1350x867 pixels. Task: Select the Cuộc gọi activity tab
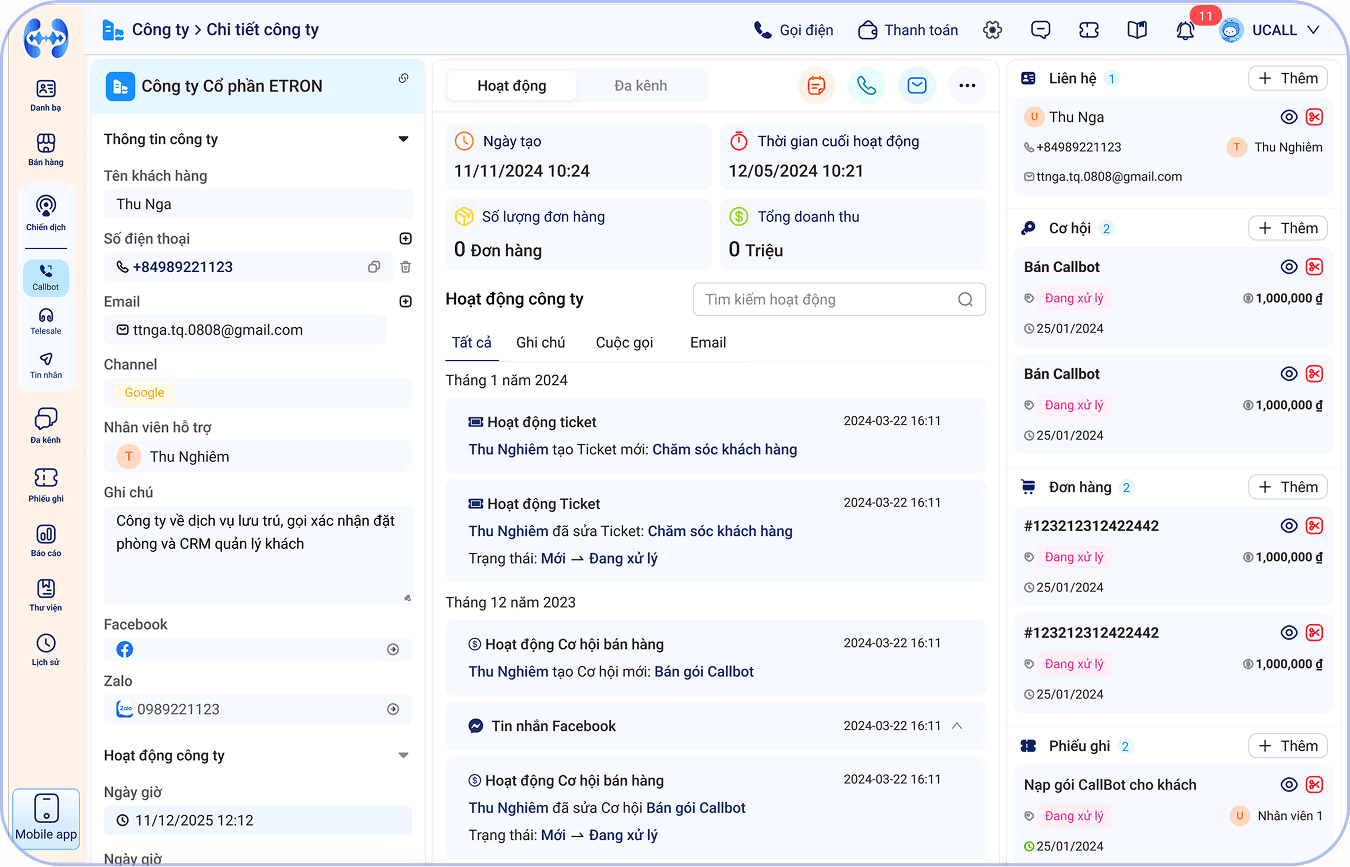click(624, 342)
